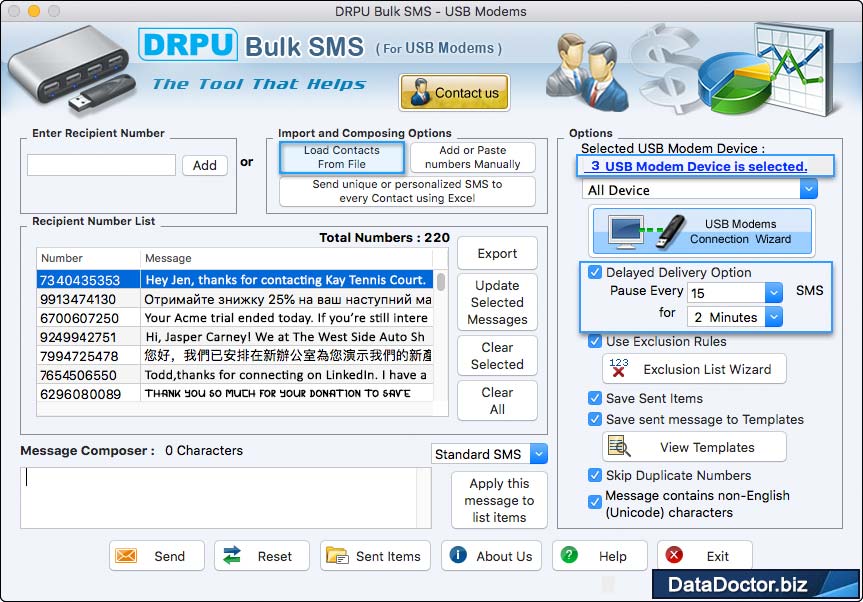Image resolution: width=863 pixels, height=602 pixels.
Task: Open the Pause Every 15 SMS dropdown
Action: pos(773,292)
